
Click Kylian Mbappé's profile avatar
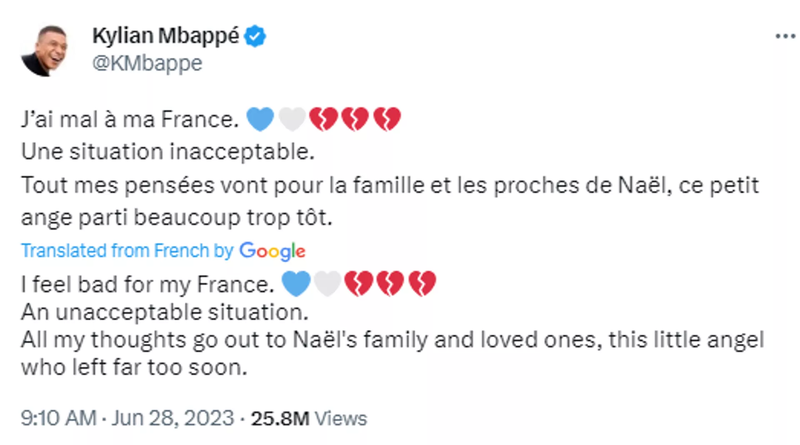tap(47, 50)
